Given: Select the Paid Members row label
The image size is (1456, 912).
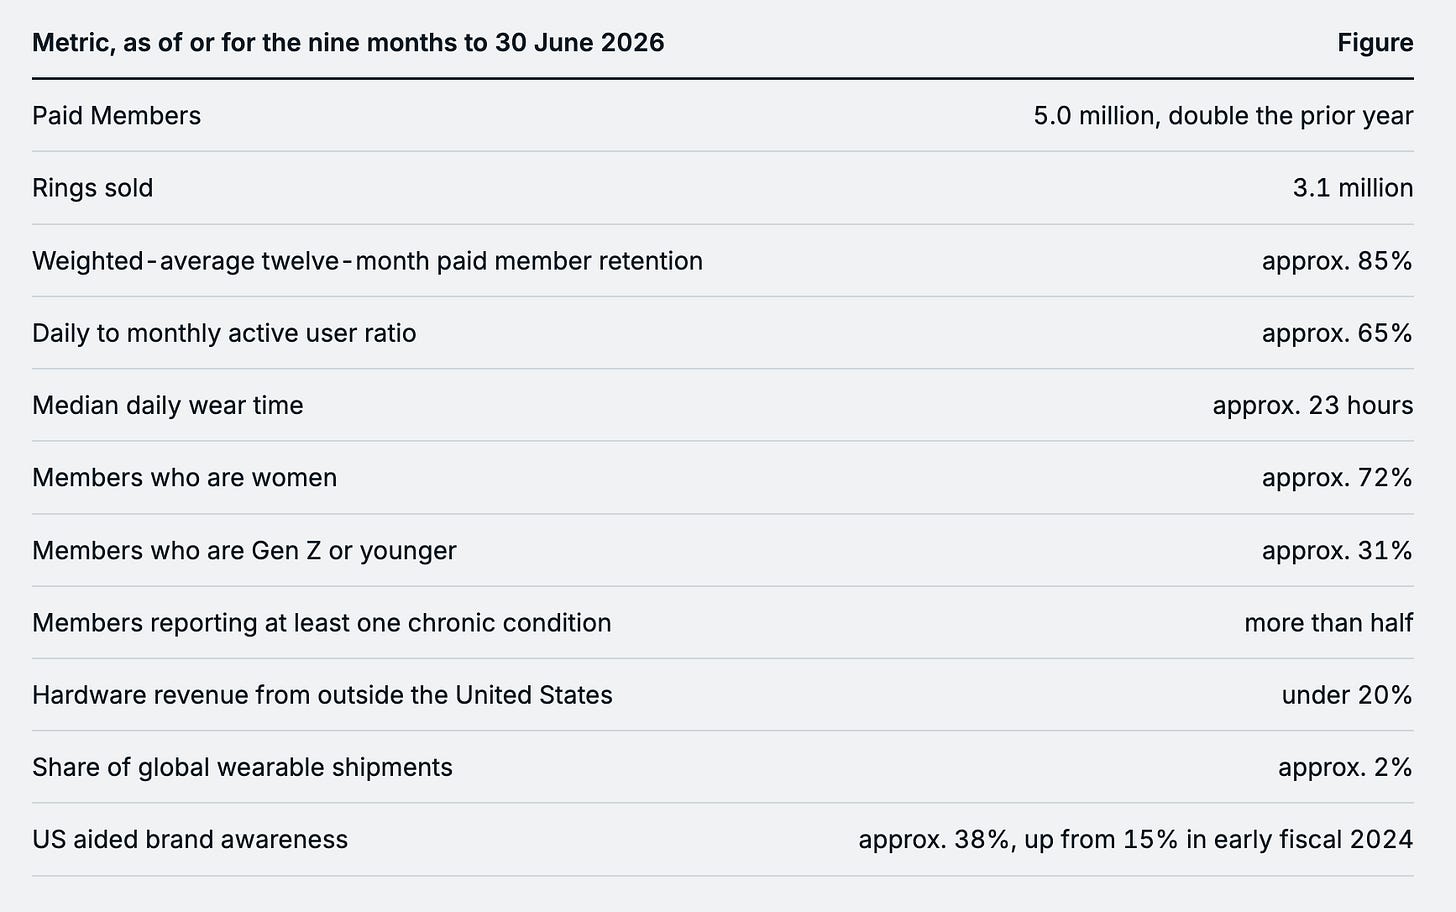Looking at the screenshot, I should (x=116, y=116).
